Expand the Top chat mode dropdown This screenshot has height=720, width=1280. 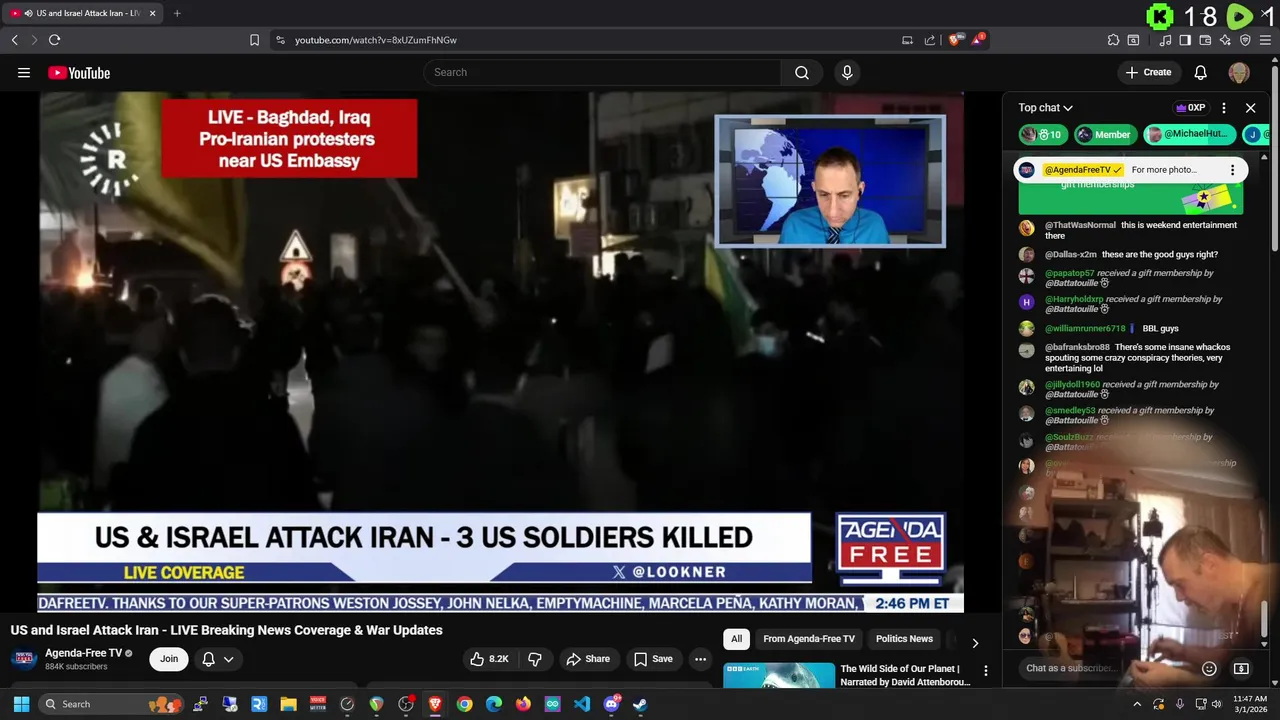(1045, 108)
